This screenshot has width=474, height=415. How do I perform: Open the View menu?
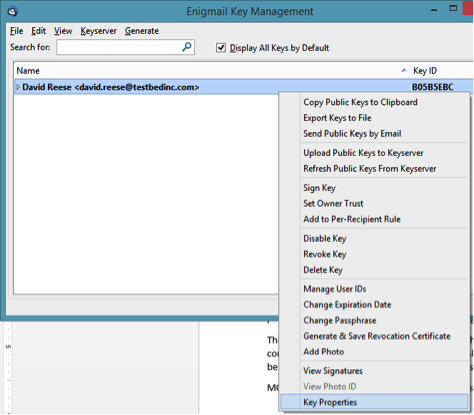tap(63, 31)
